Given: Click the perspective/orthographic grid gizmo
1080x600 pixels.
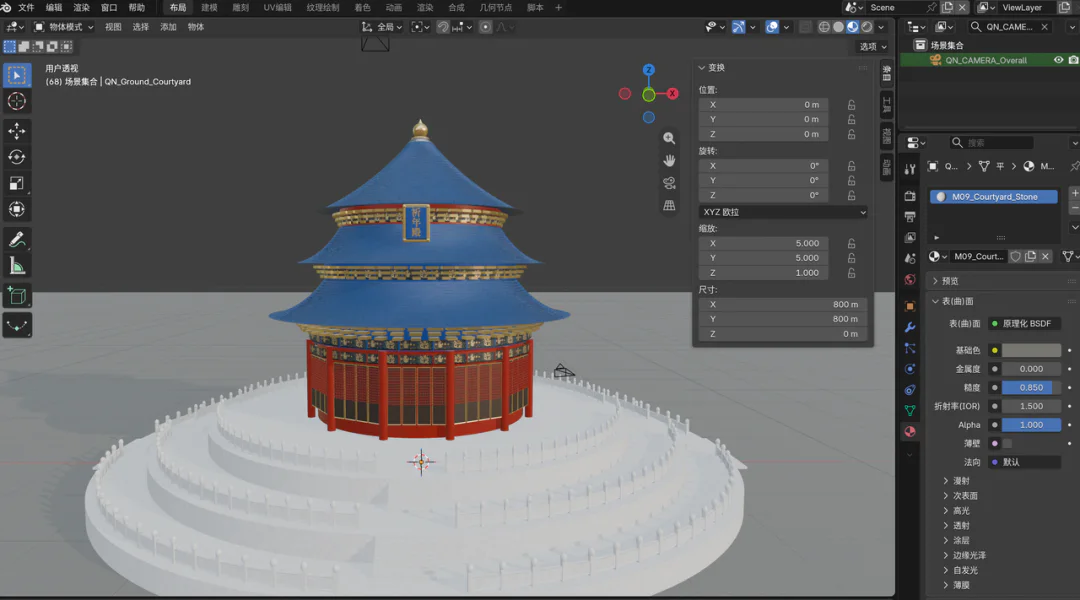Looking at the screenshot, I should click(669, 205).
